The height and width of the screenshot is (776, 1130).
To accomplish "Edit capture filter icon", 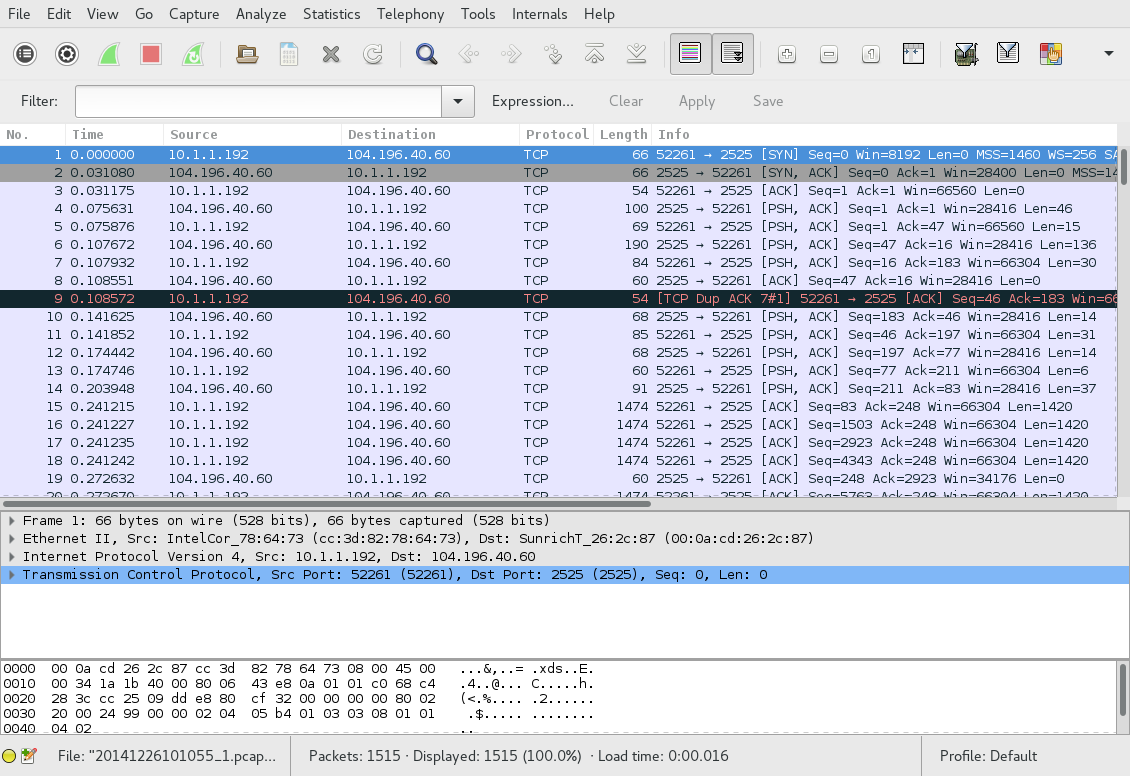I will tap(966, 54).
